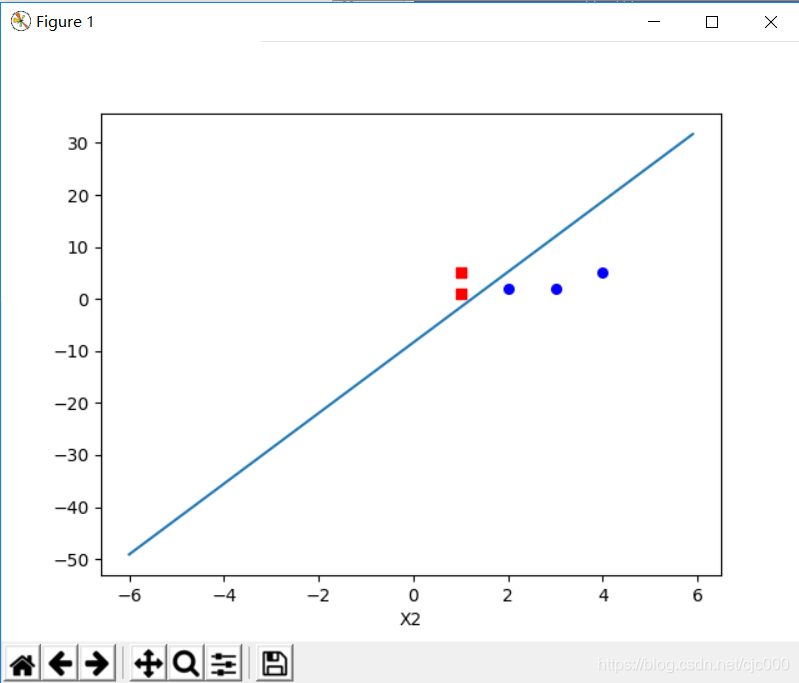Click the −20 y-axis tick label
The image size is (799, 683).
click(71, 404)
